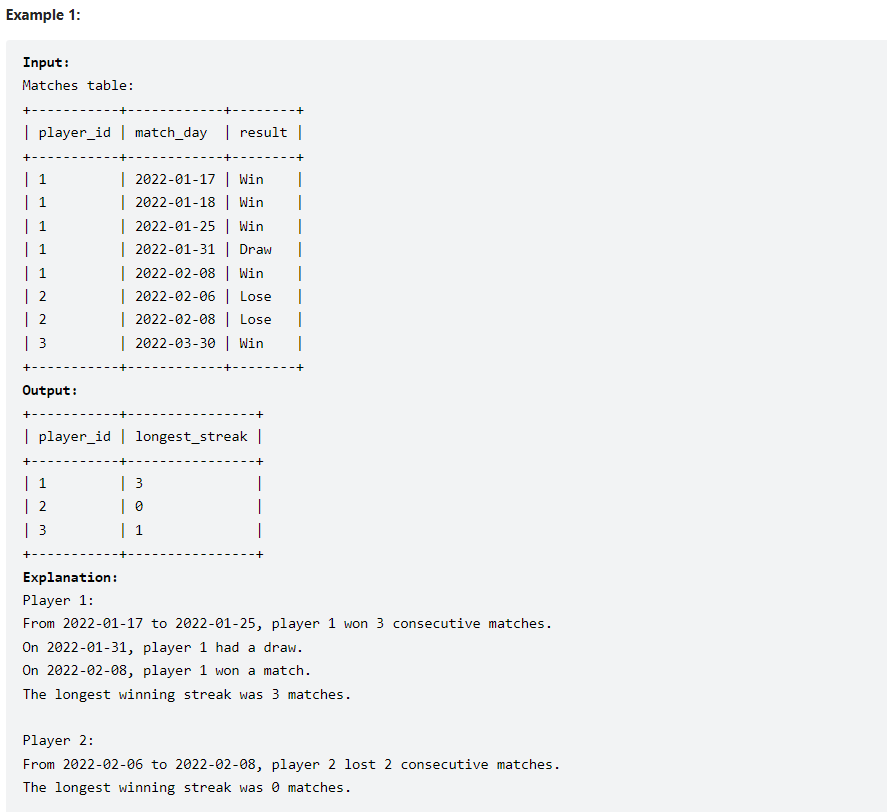Click the "Player 1:" explanation heading
Image resolution: width=887 pixels, height=812 pixels.
(x=58, y=600)
